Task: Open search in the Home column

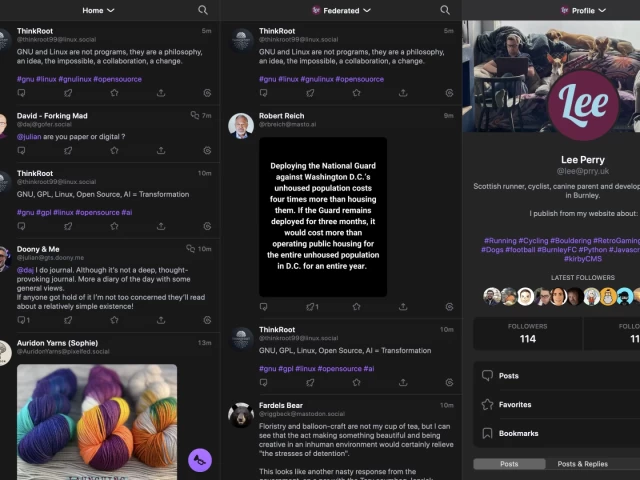Action: click(x=203, y=10)
